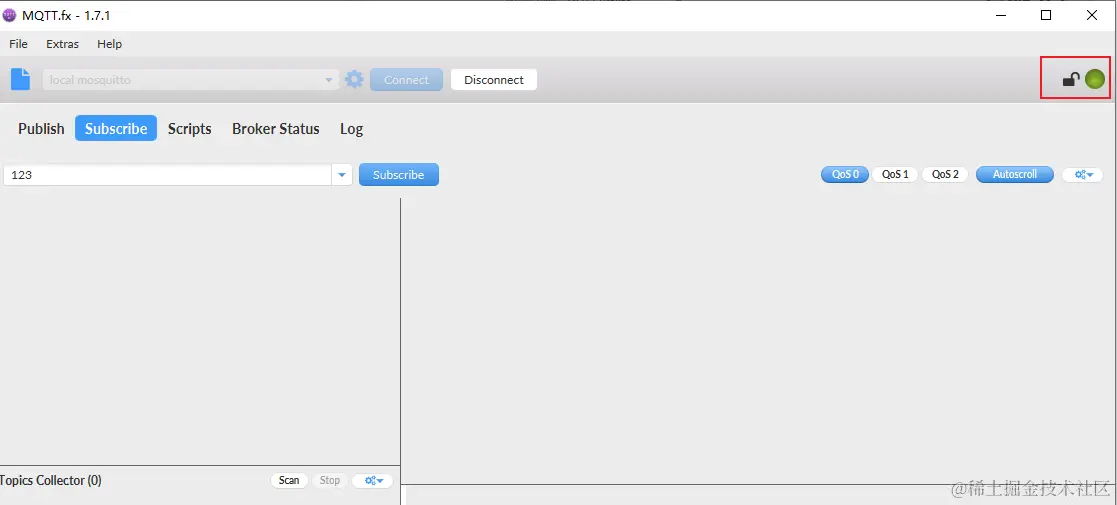Maximize the MQTT.fx window
The height and width of the screenshot is (505, 1117).
(x=1046, y=15)
